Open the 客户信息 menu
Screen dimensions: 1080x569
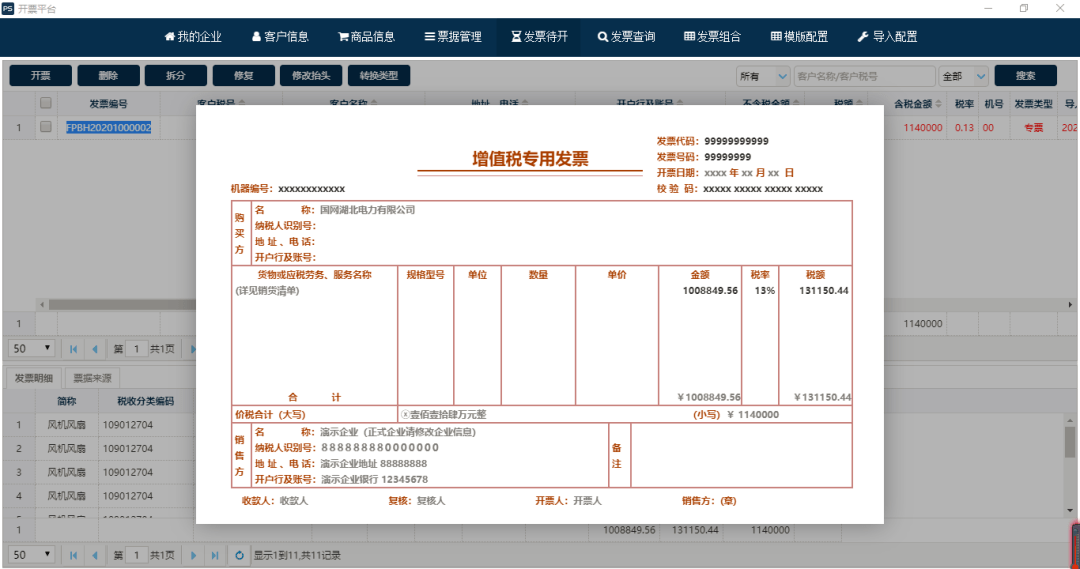click(x=280, y=37)
